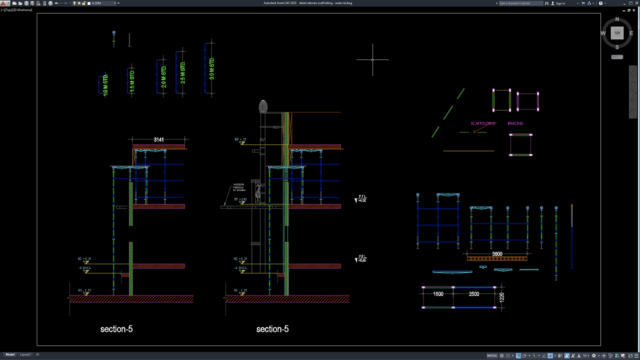Click the annotation monitor plus icon
Image resolution: width=640 pixels, height=360 pixels.
[604, 356]
